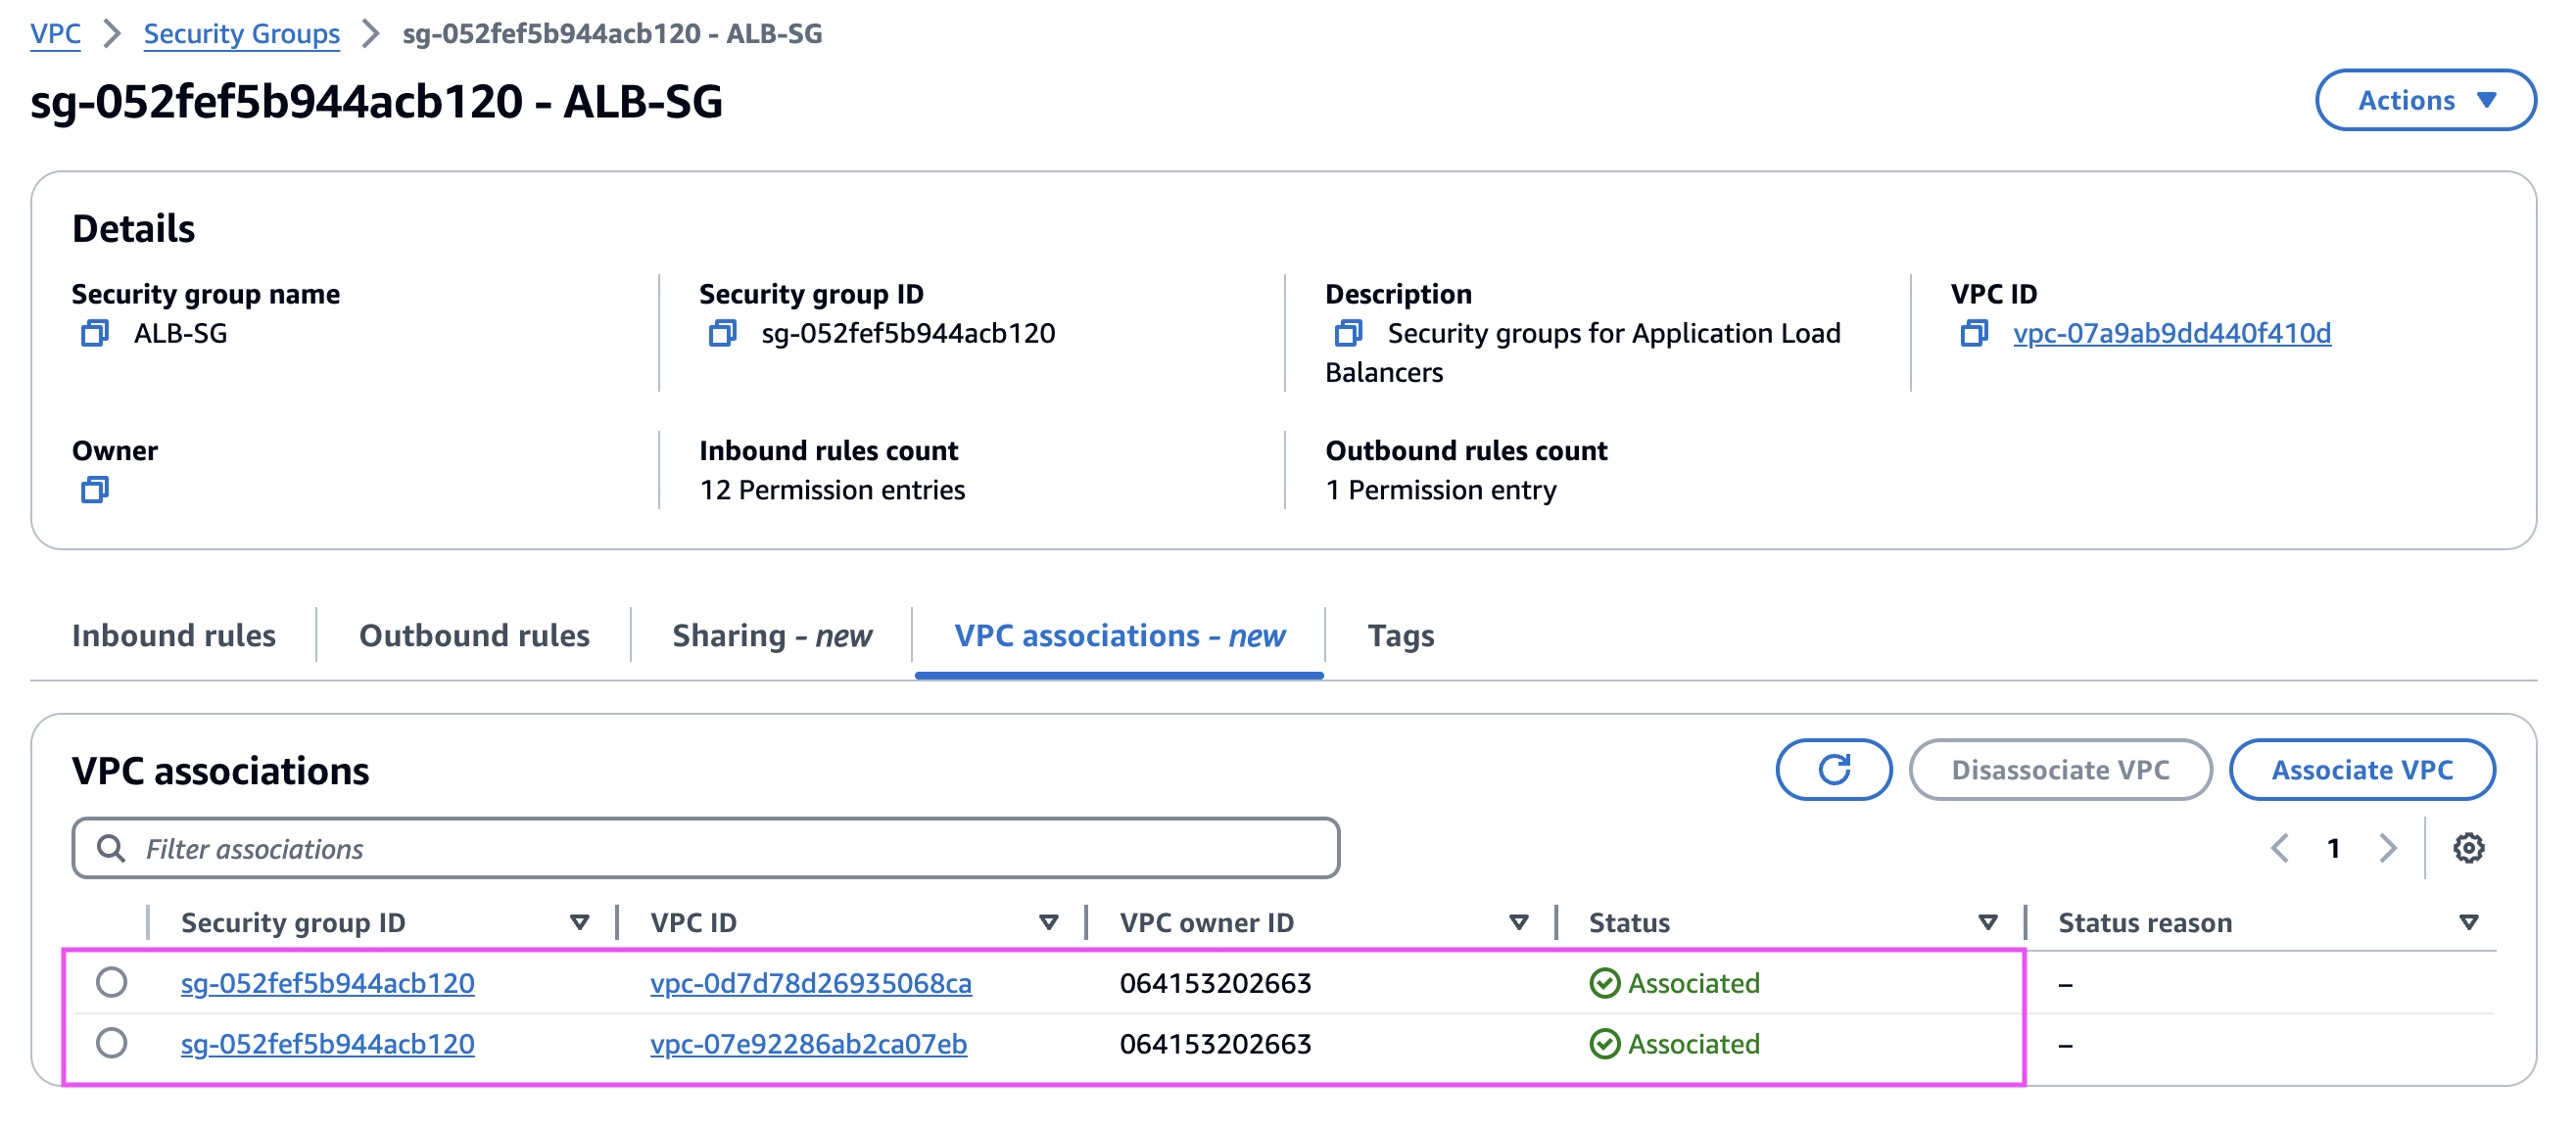Click the Associate VPC button
Viewport: 2576px width, 1126px height.
coord(2361,769)
